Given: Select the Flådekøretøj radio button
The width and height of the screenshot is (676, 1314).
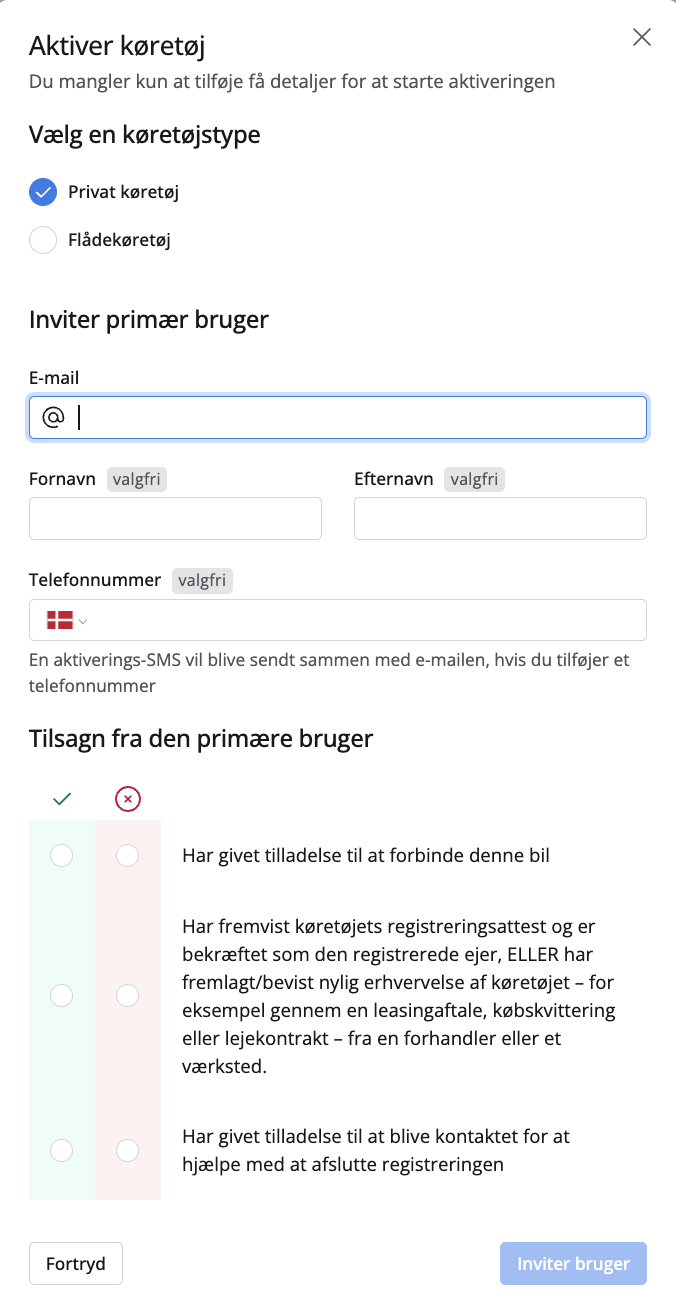Looking at the screenshot, I should click(43, 240).
